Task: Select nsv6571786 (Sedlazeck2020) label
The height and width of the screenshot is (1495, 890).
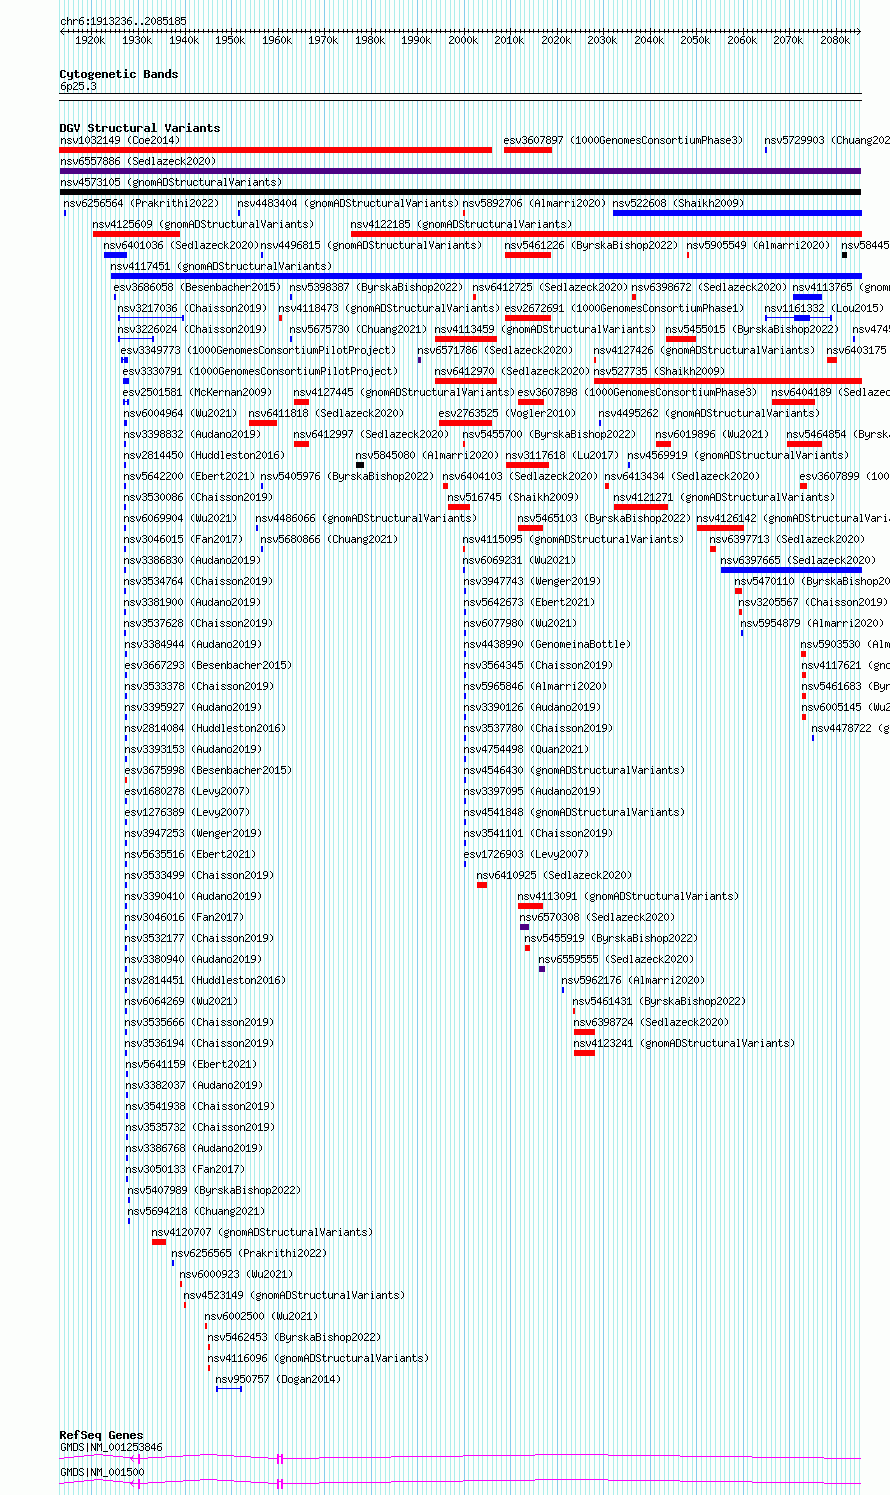Action: [x=495, y=350]
